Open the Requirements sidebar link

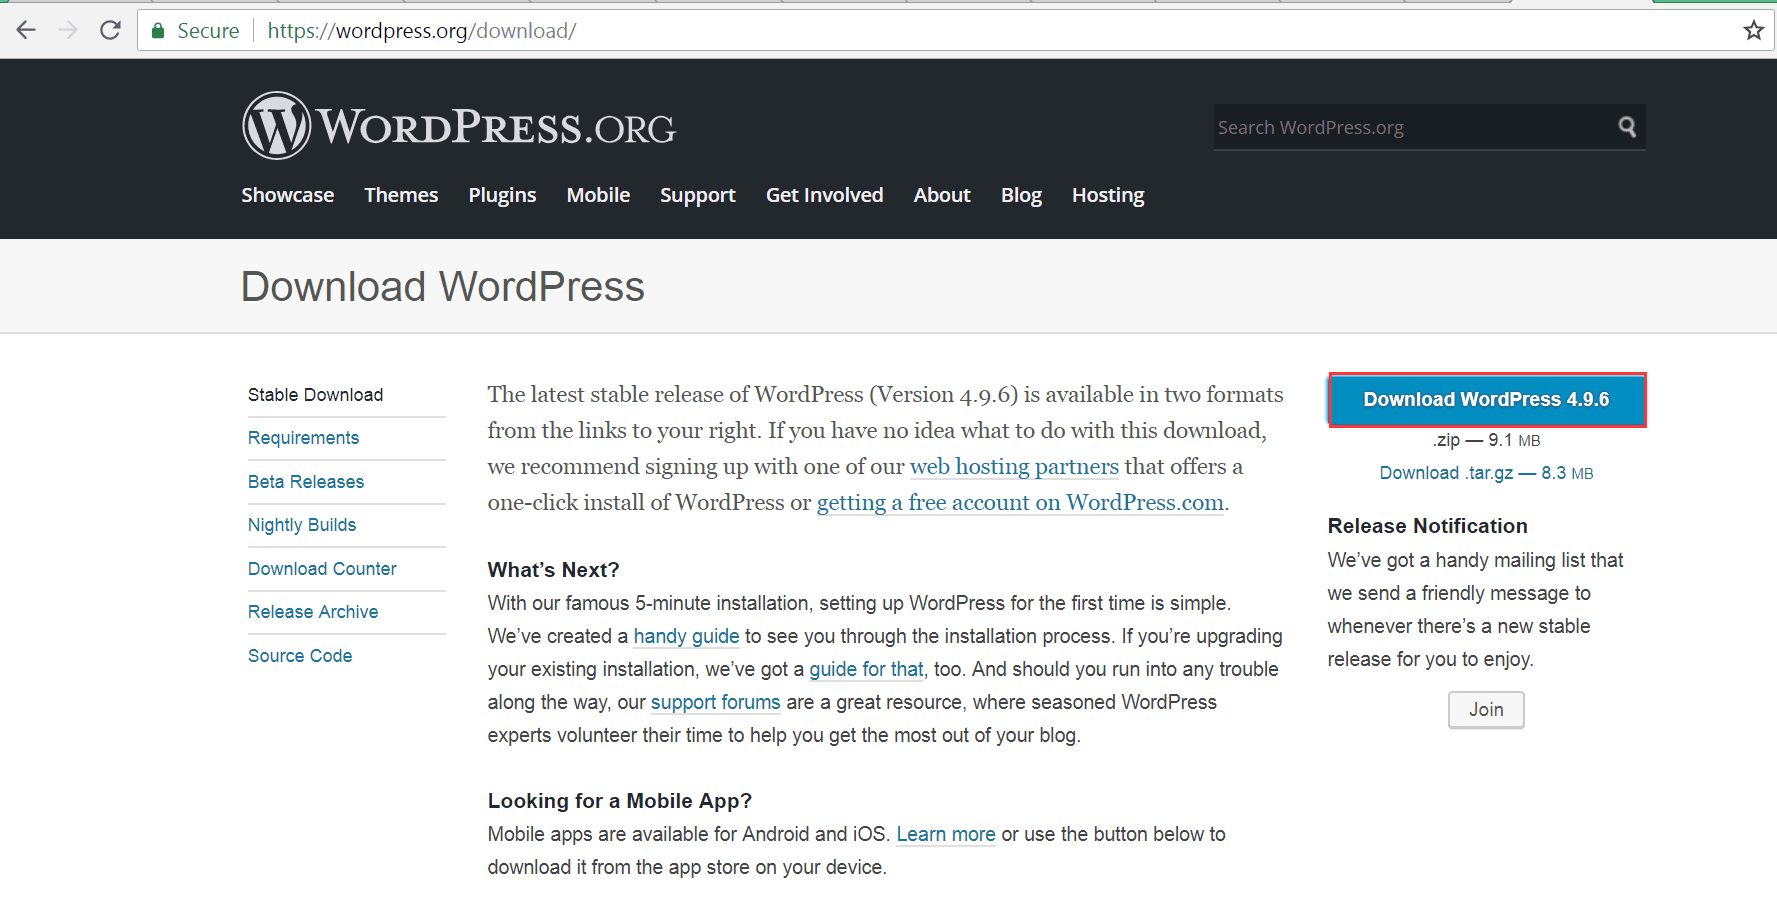tap(303, 438)
